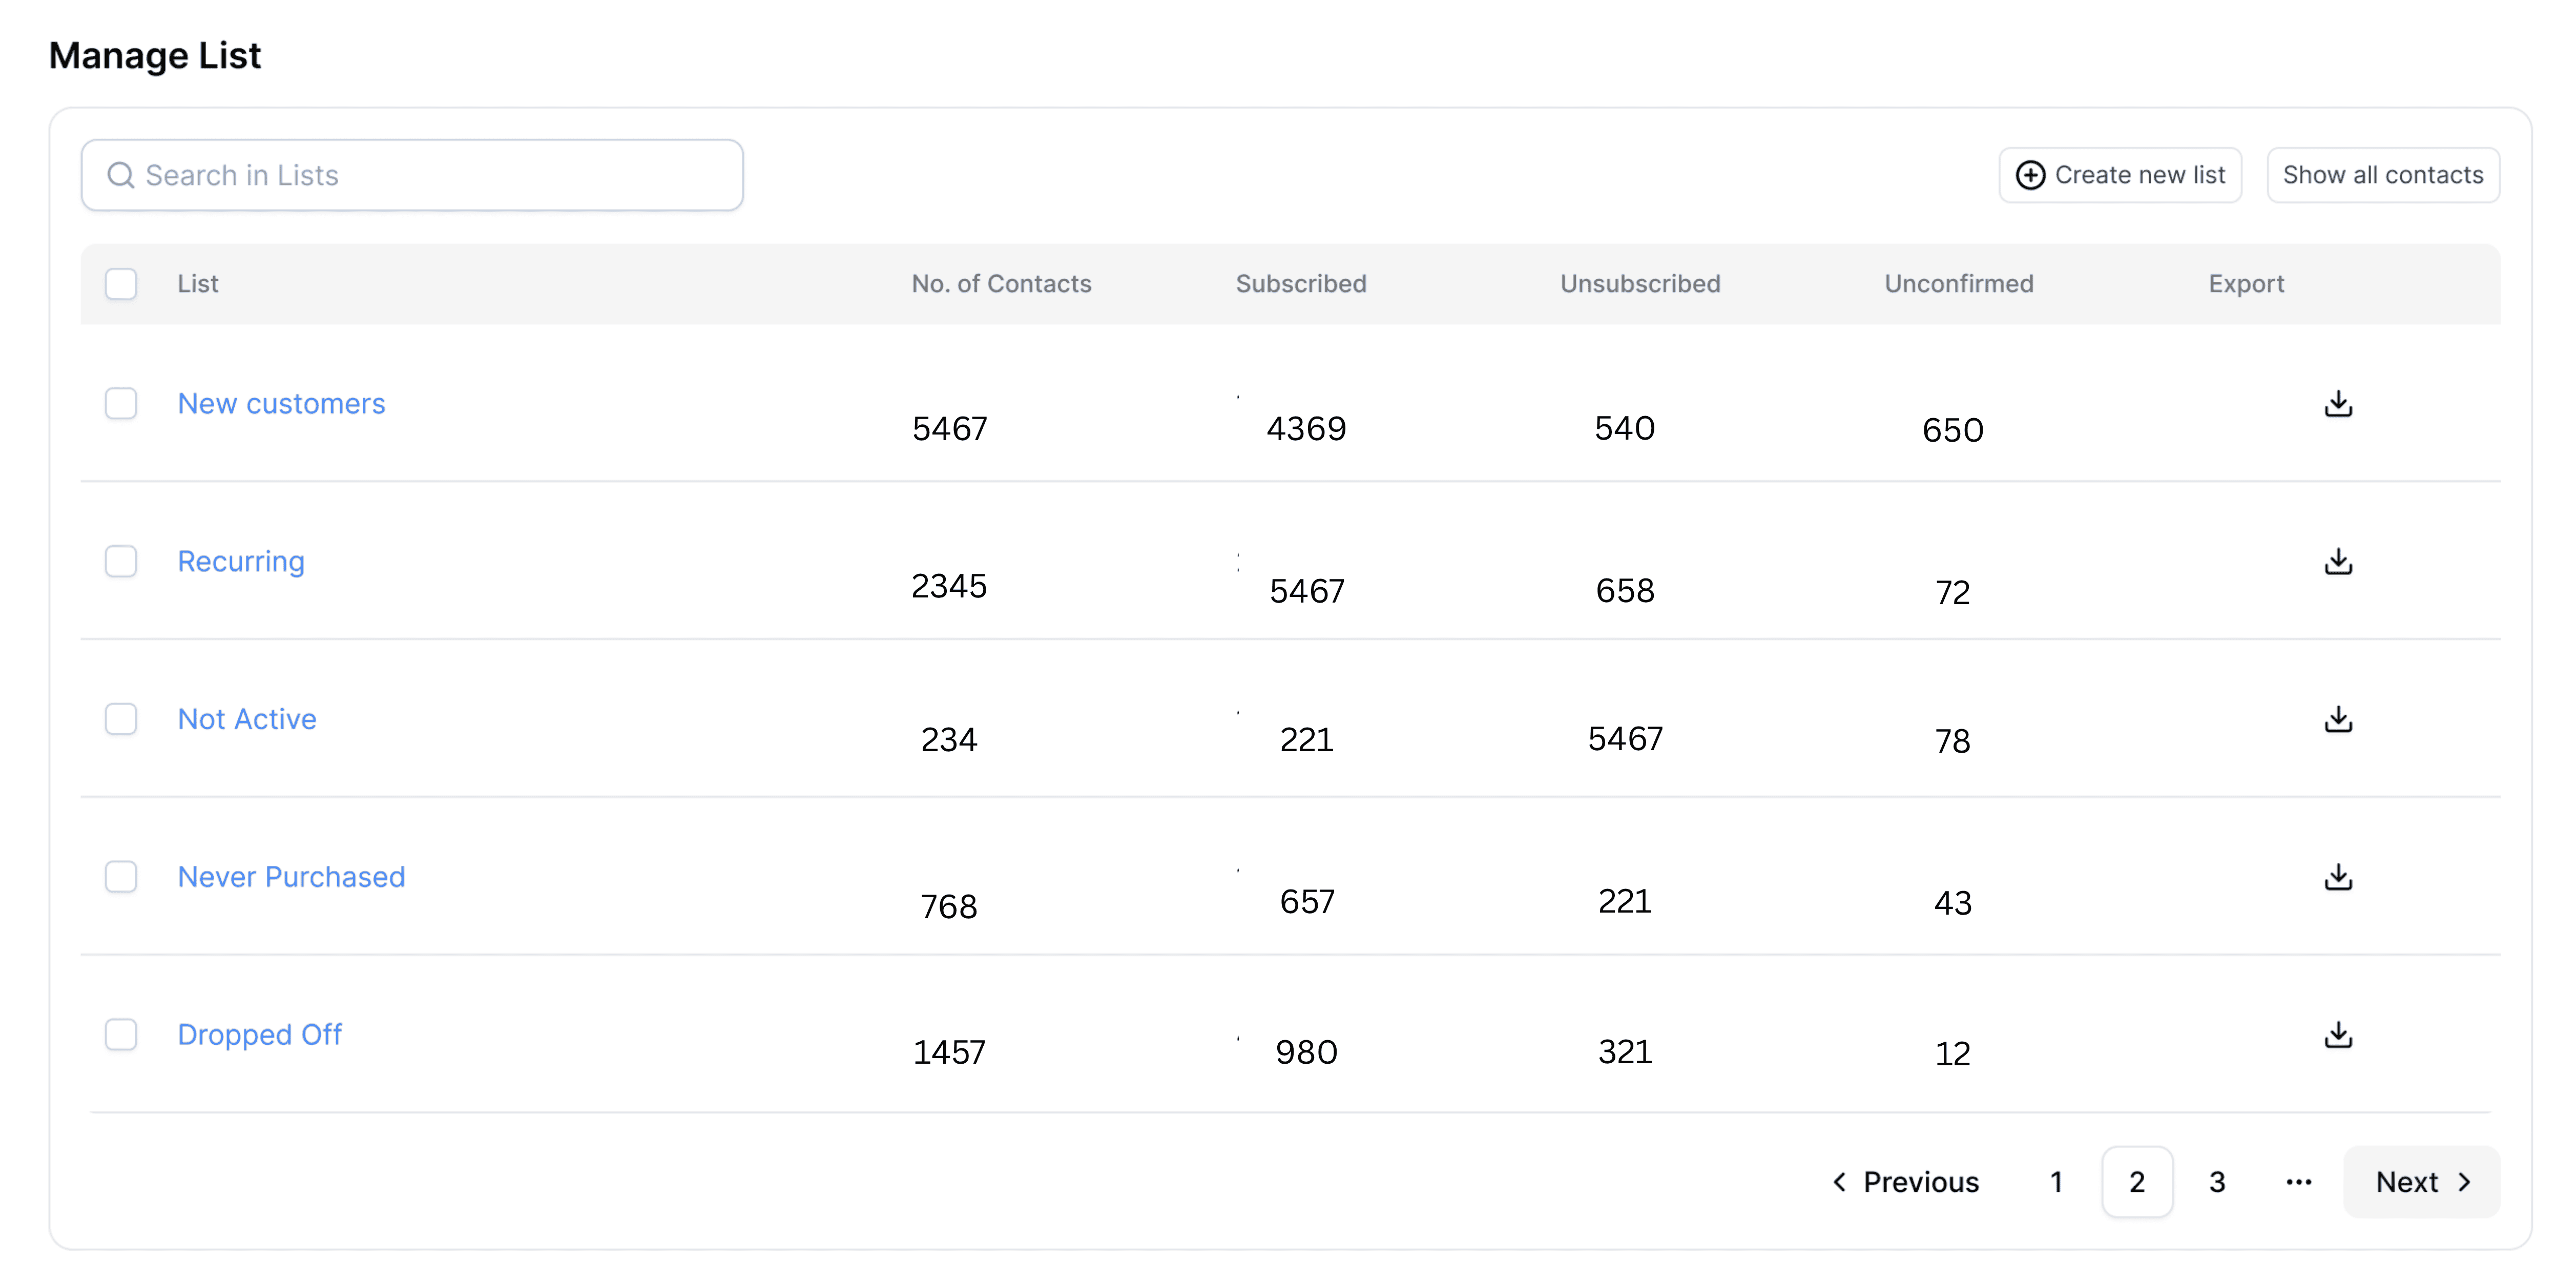This screenshot has width=2576, height=1261.
Task: Export the New customers list
Action: click(x=2337, y=404)
